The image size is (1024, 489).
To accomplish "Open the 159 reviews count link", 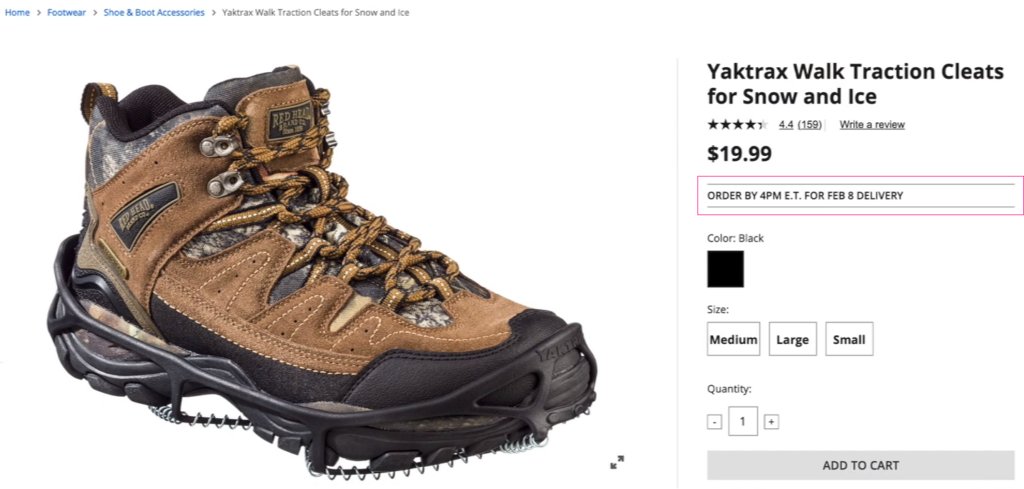I will pos(810,125).
